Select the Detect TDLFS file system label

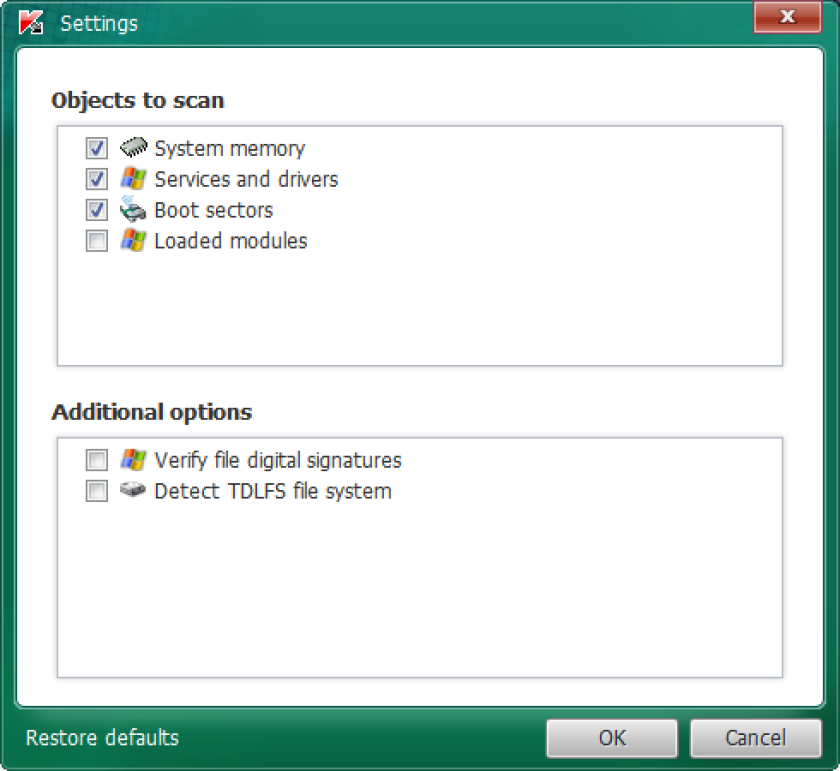point(273,491)
